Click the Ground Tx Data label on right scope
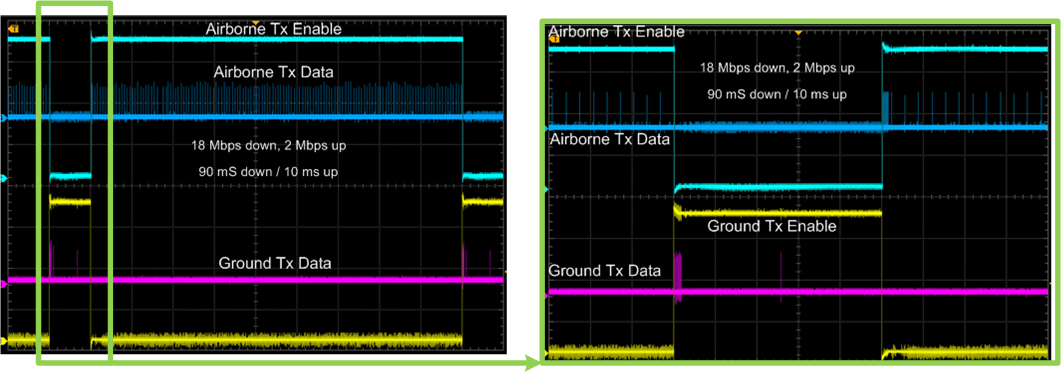 604,271
